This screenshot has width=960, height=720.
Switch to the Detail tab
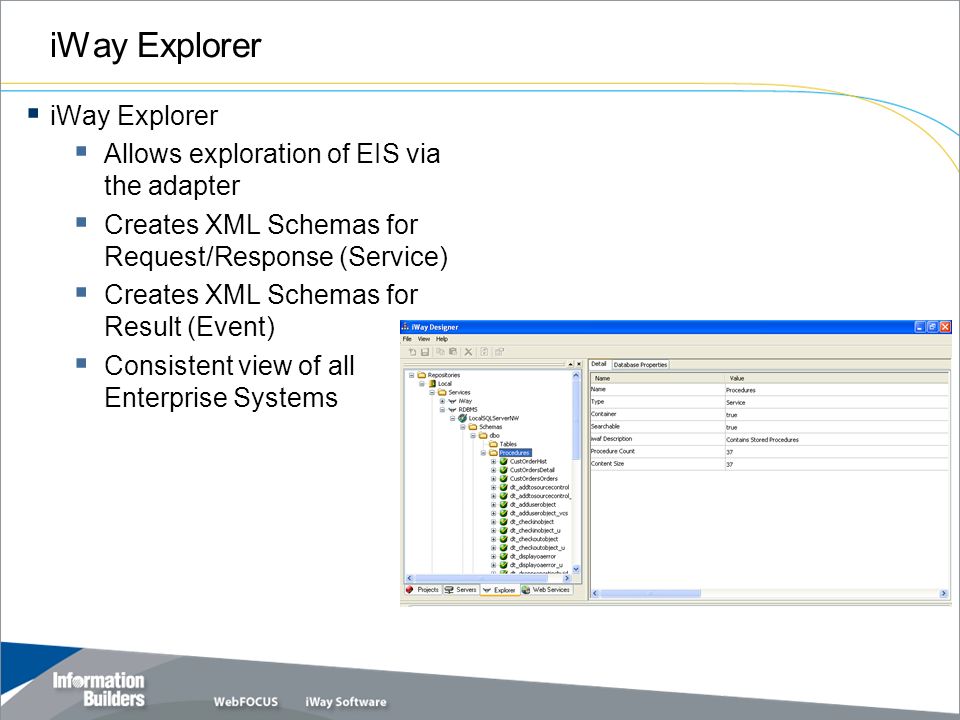tap(599, 364)
